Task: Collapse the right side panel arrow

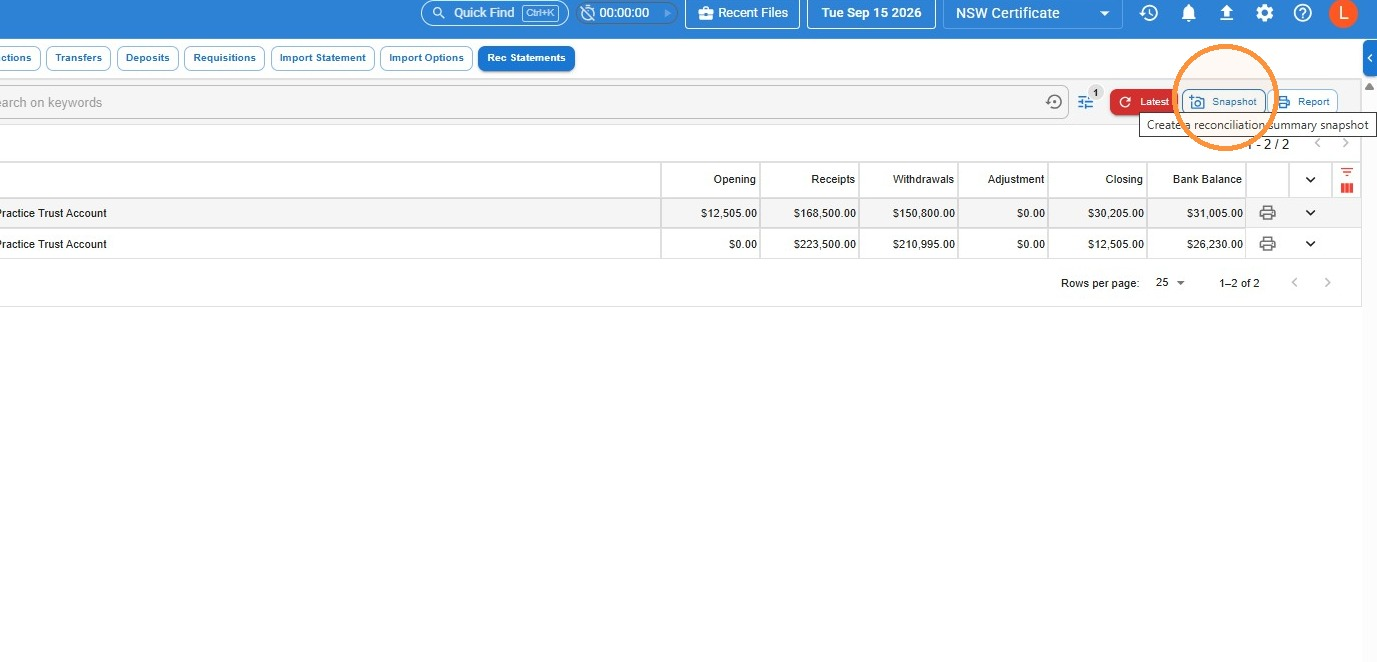Action: [1370, 58]
